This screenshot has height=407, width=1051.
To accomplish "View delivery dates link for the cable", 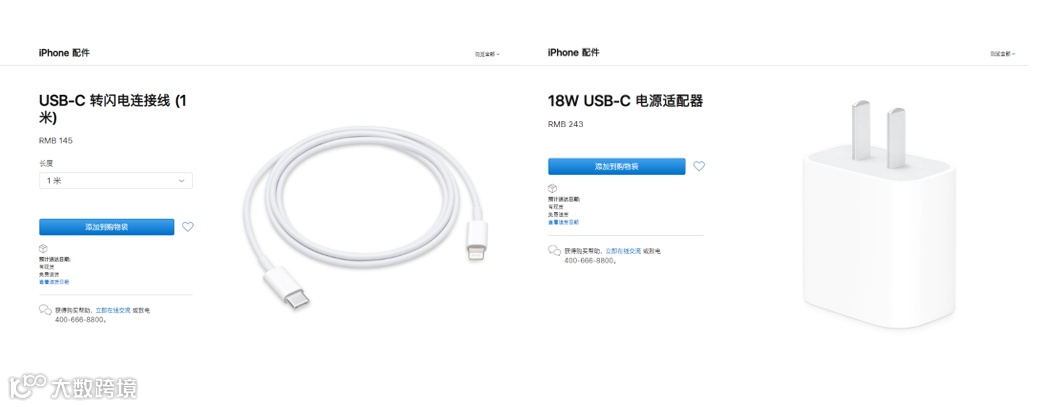I will click(54, 282).
